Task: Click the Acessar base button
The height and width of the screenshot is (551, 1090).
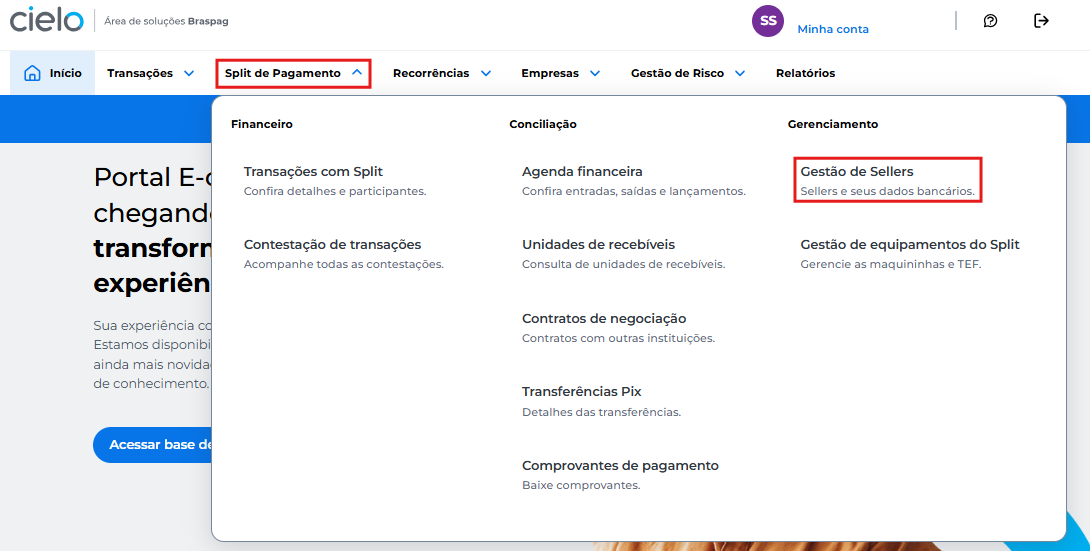Action: 153,445
